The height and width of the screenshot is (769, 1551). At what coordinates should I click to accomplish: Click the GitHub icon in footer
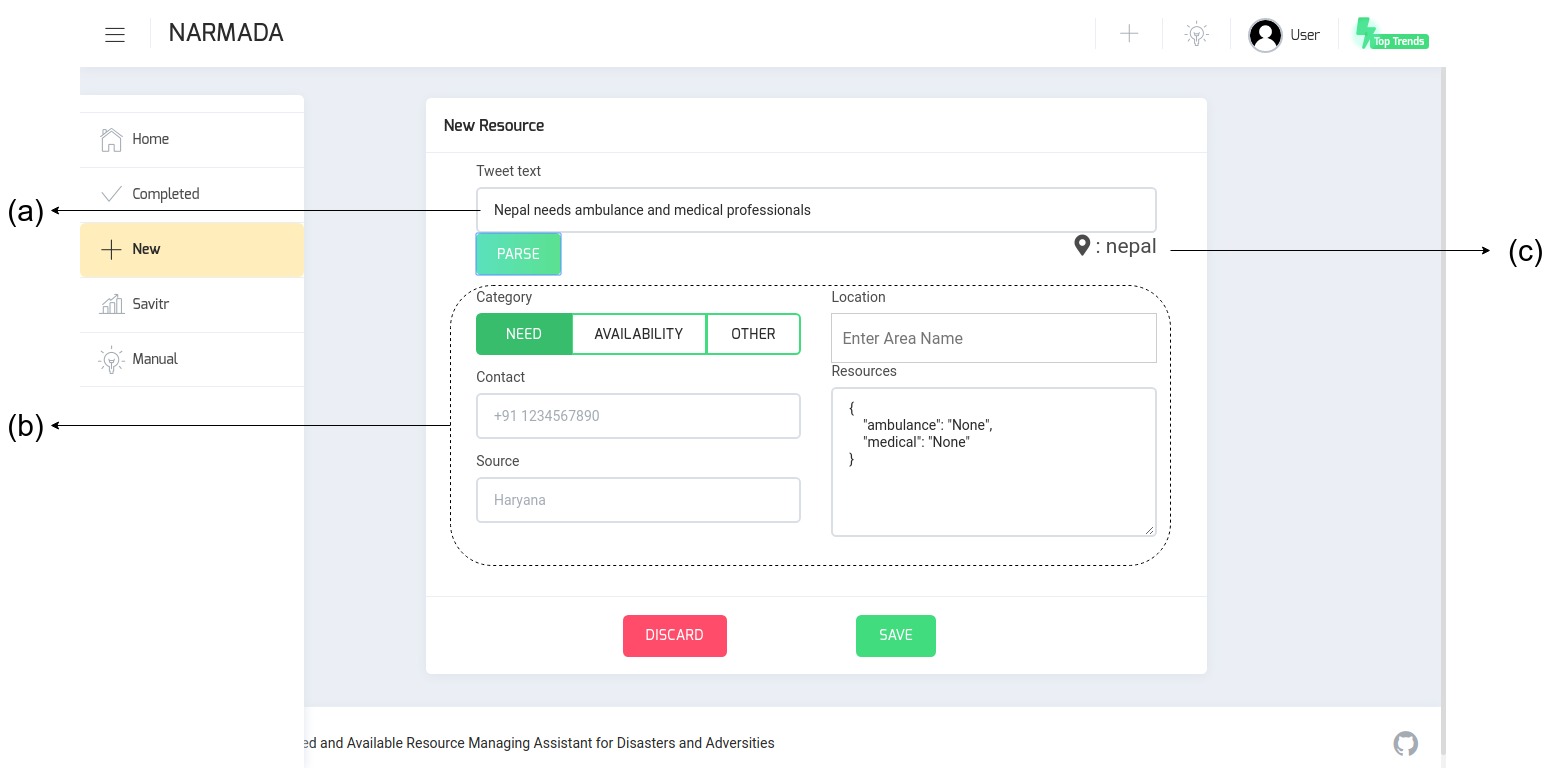pyautogui.click(x=1405, y=743)
